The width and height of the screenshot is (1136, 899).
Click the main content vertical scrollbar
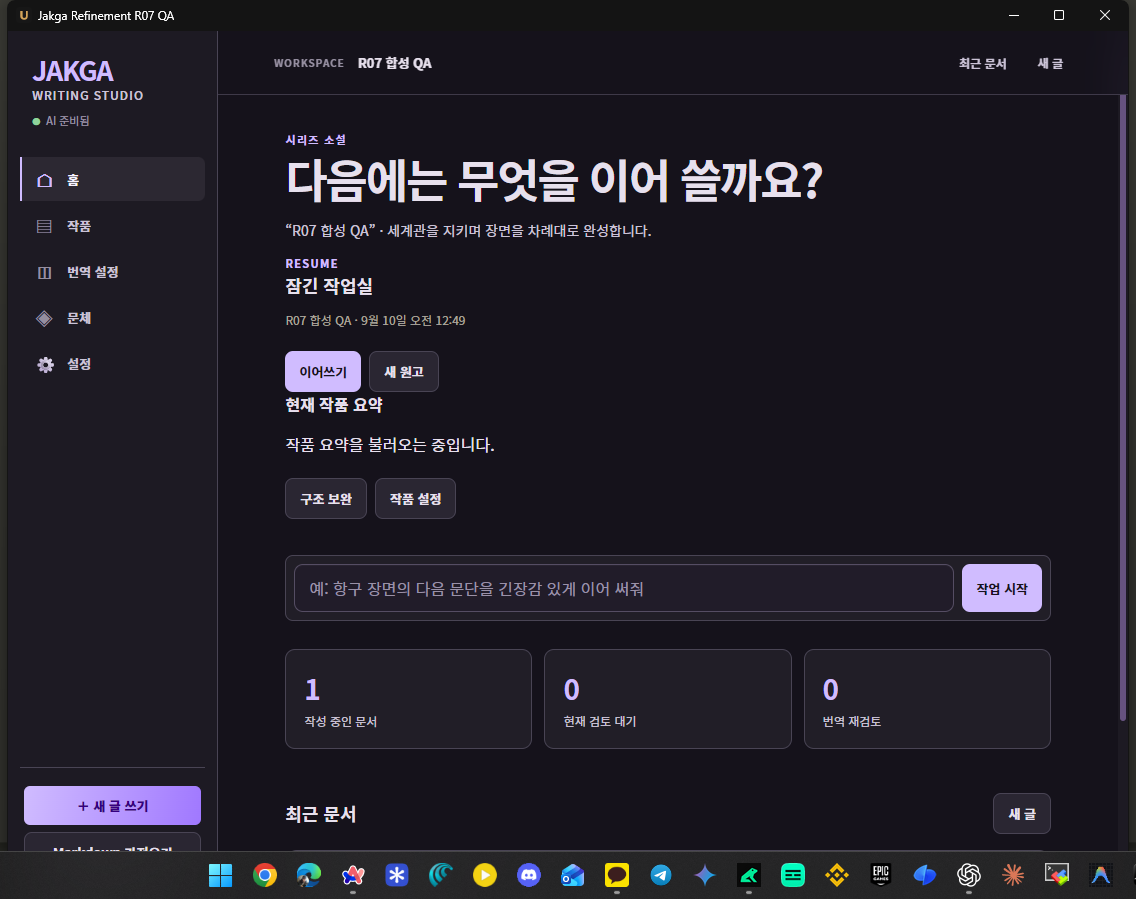tap(1123, 408)
